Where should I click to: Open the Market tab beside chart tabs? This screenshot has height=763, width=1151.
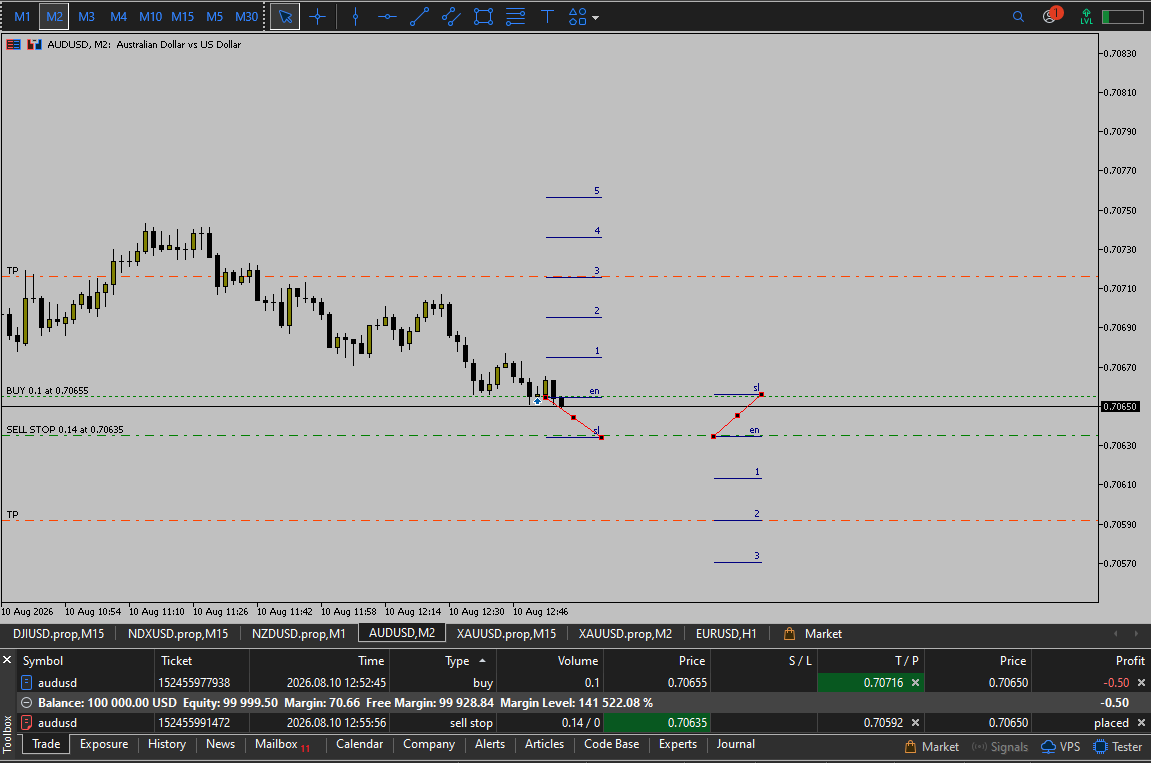[813, 634]
